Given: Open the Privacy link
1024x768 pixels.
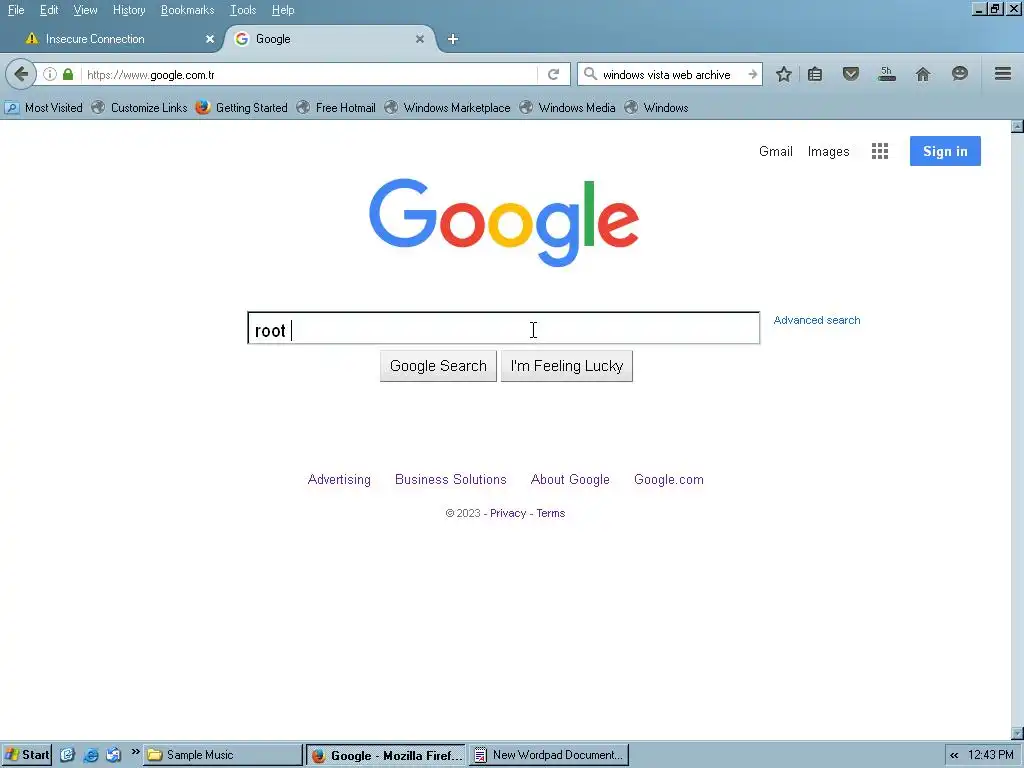Looking at the screenshot, I should coord(507,513).
